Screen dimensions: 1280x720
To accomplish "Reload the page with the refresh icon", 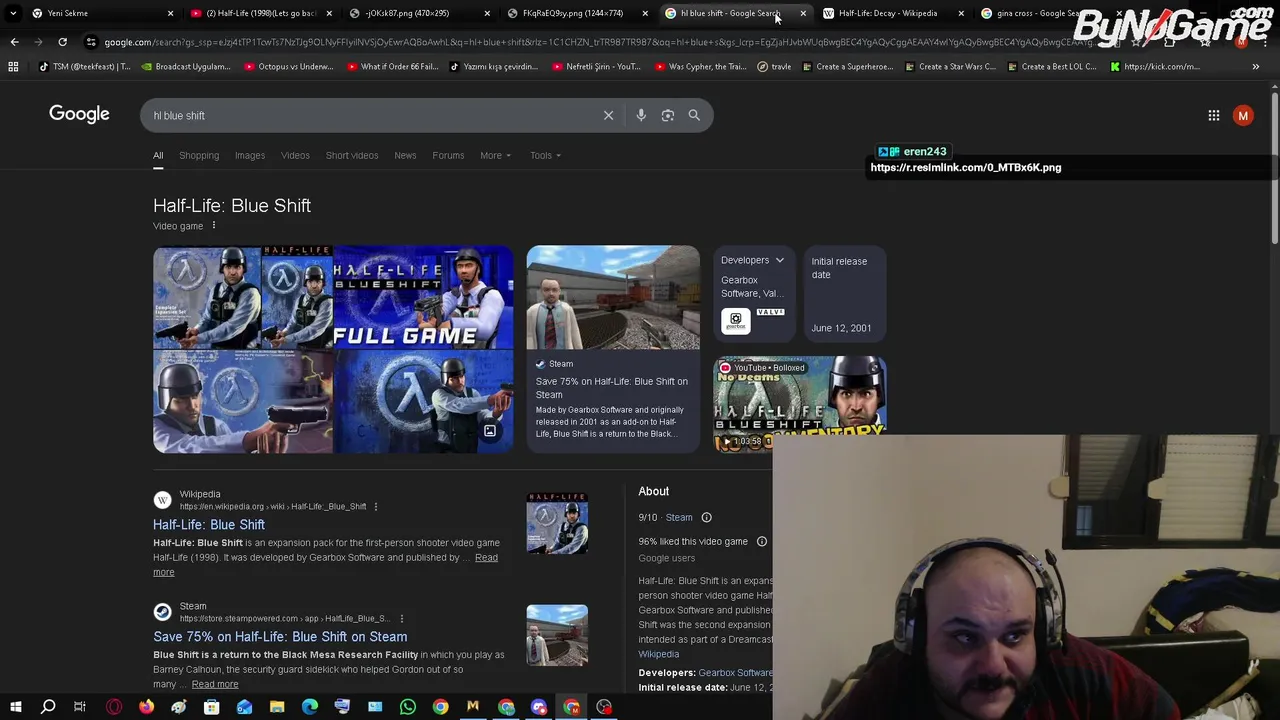I will tap(62, 42).
